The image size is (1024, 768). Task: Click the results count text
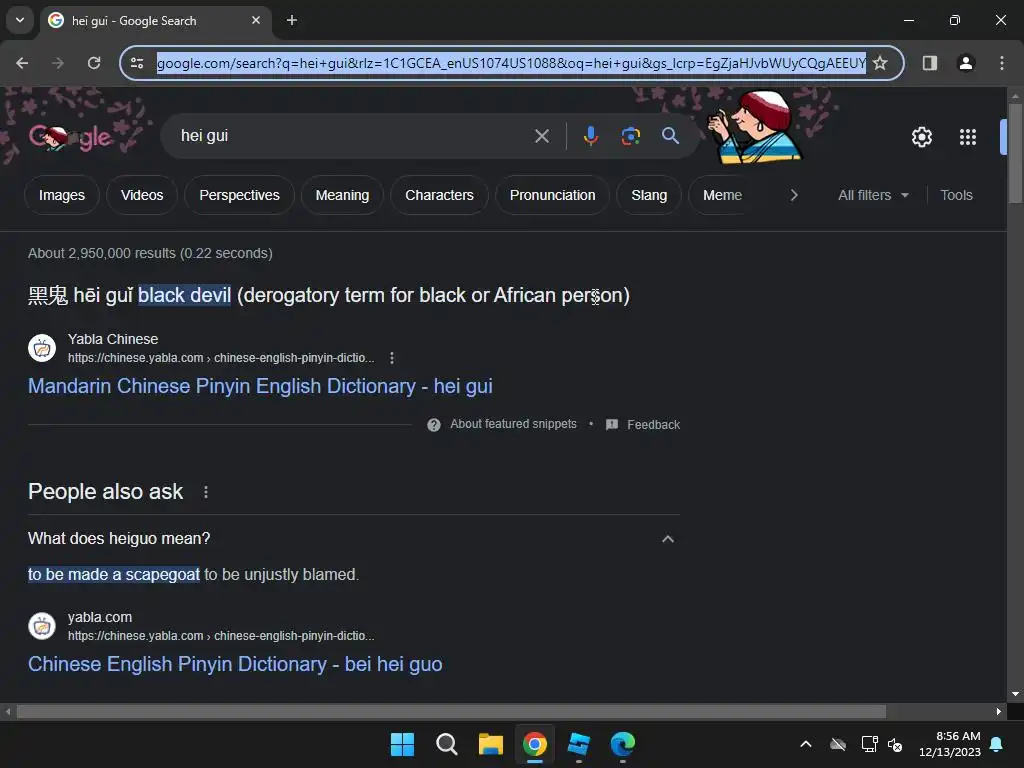coord(150,253)
